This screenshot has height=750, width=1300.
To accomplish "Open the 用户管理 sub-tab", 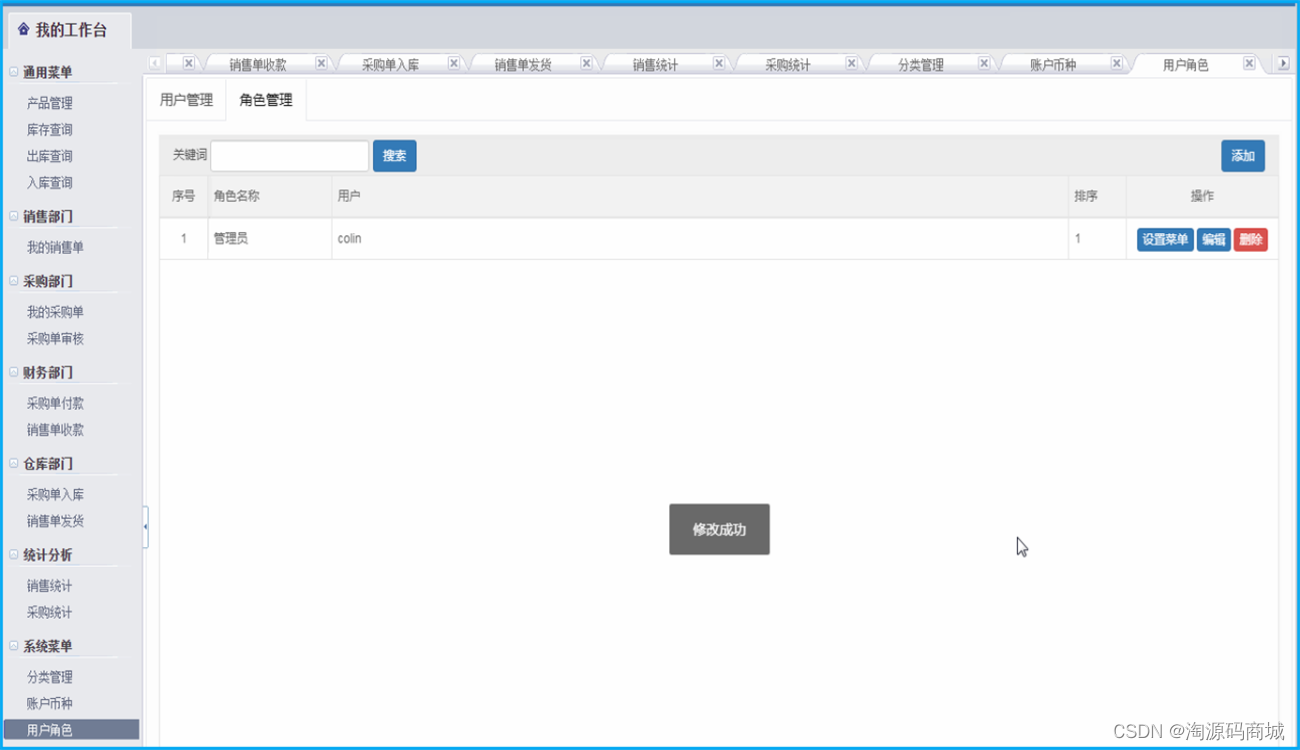I will tap(186, 100).
